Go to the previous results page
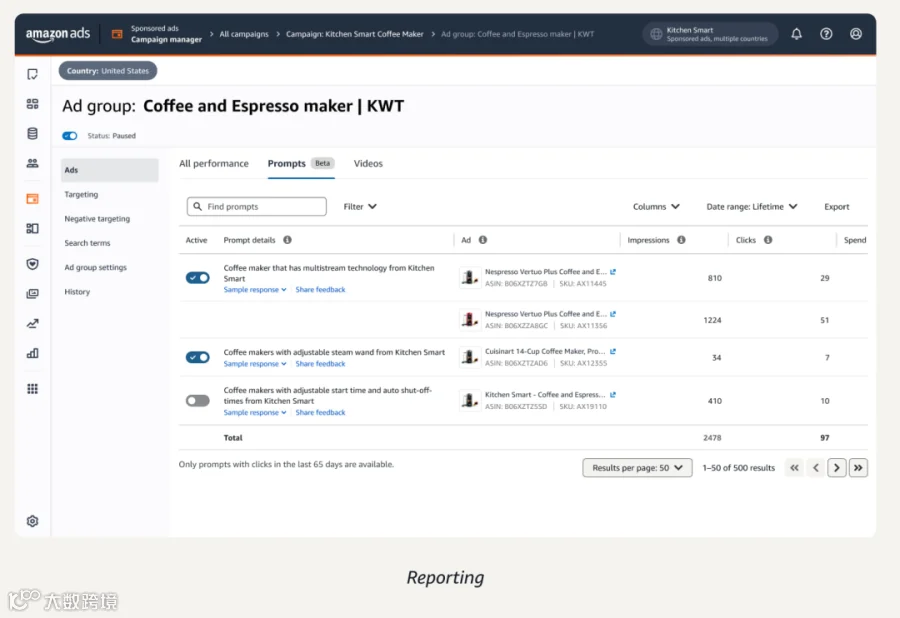The image size is (900, 618). pos(816,468)
